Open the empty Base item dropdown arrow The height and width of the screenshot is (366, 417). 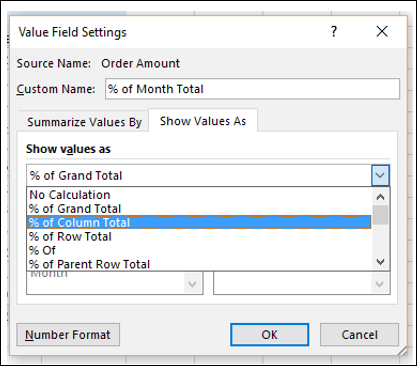click(x=379, y=284)
